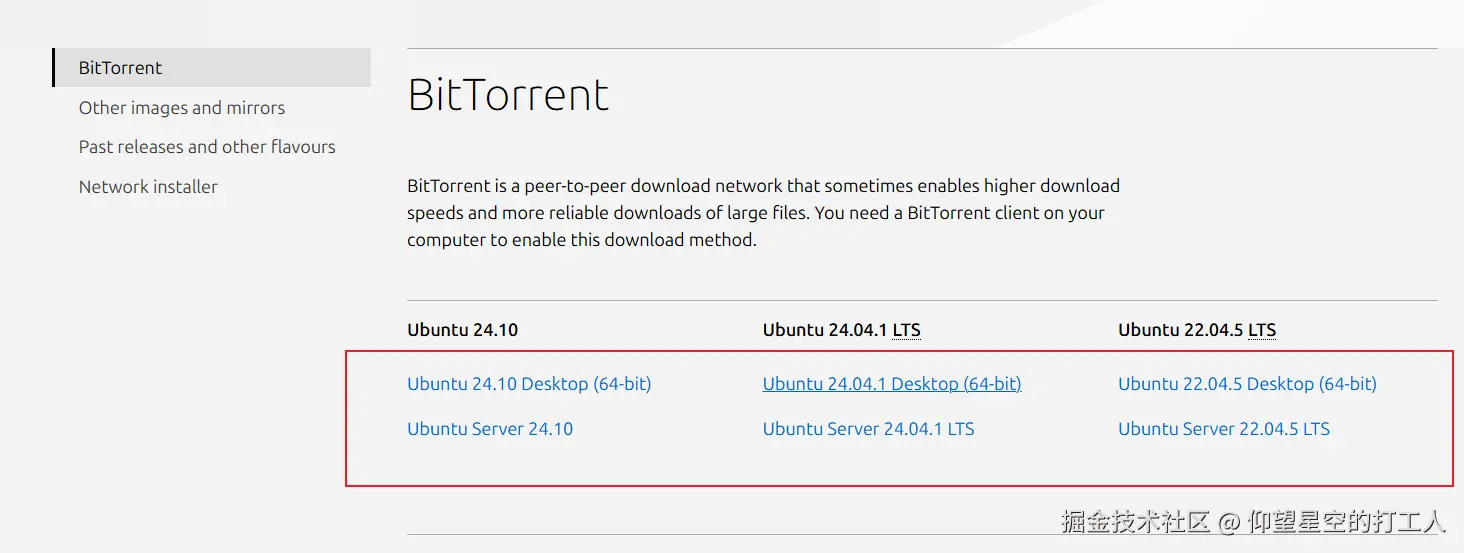Download Ubuntu 24.10 Desktop (64-bit) torrent
This screenshot has height=553, width=1464.
tap(529, 384)
